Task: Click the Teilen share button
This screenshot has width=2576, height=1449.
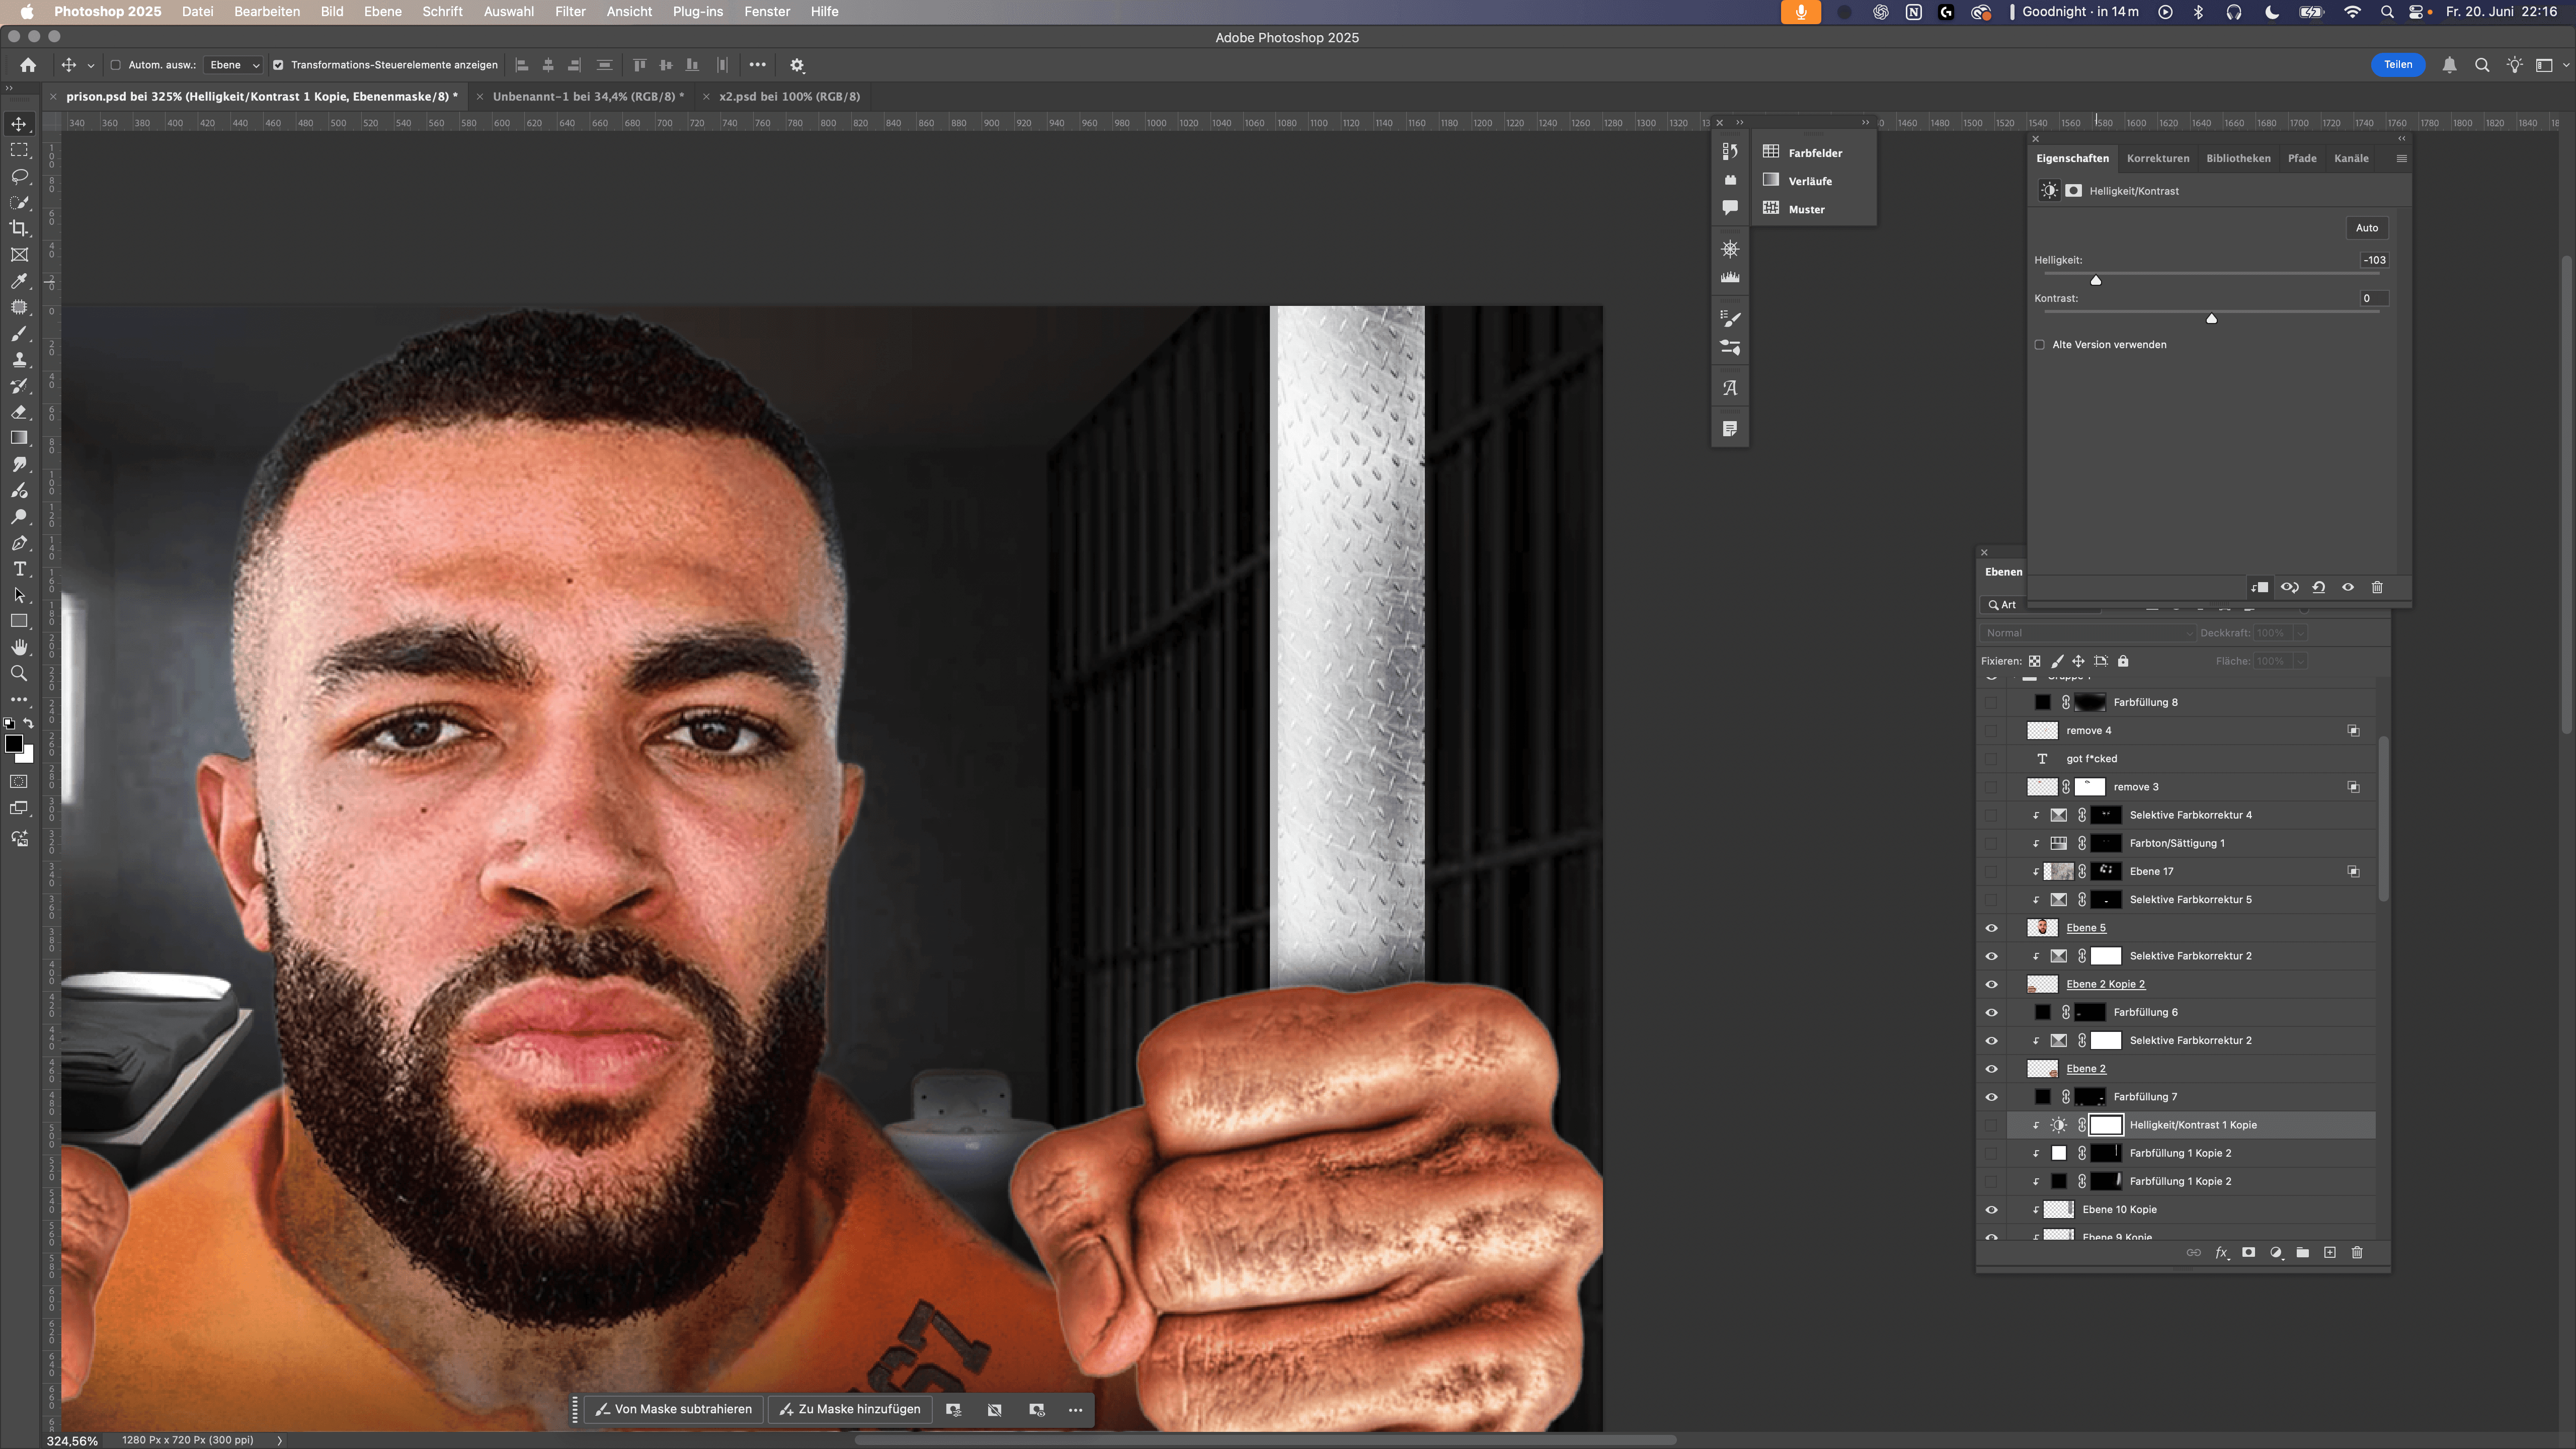Action: (2398, 65)
